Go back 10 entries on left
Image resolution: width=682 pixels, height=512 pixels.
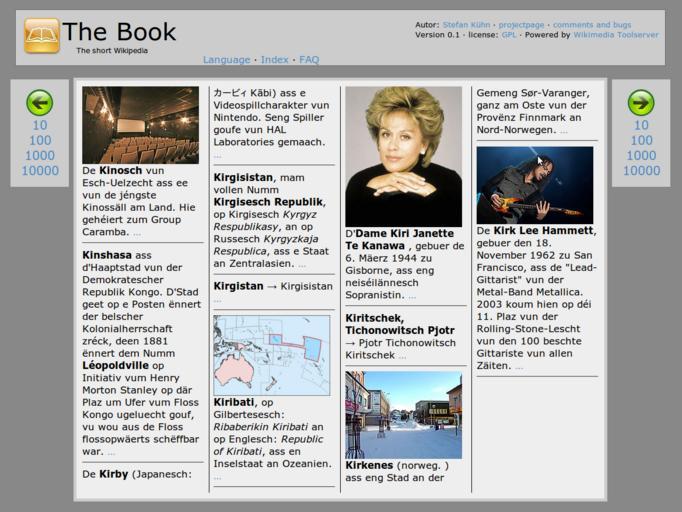click(40, 126)
